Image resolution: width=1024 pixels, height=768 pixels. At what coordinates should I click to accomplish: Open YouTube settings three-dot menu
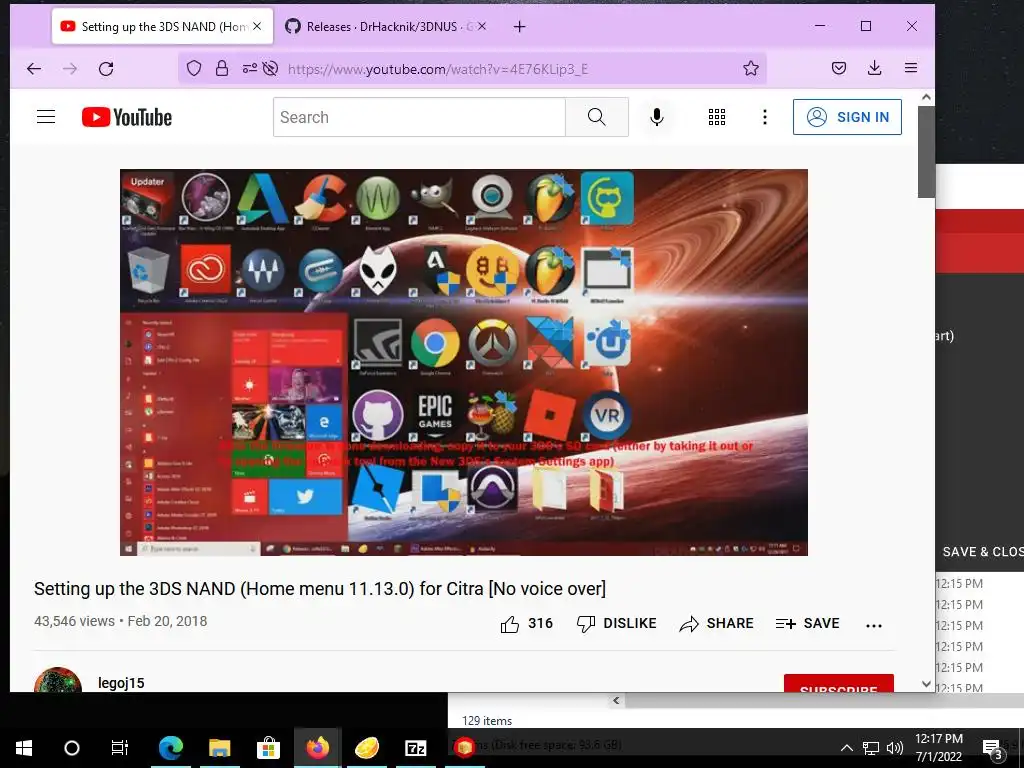pyautogui.click(x=765, y=117)
